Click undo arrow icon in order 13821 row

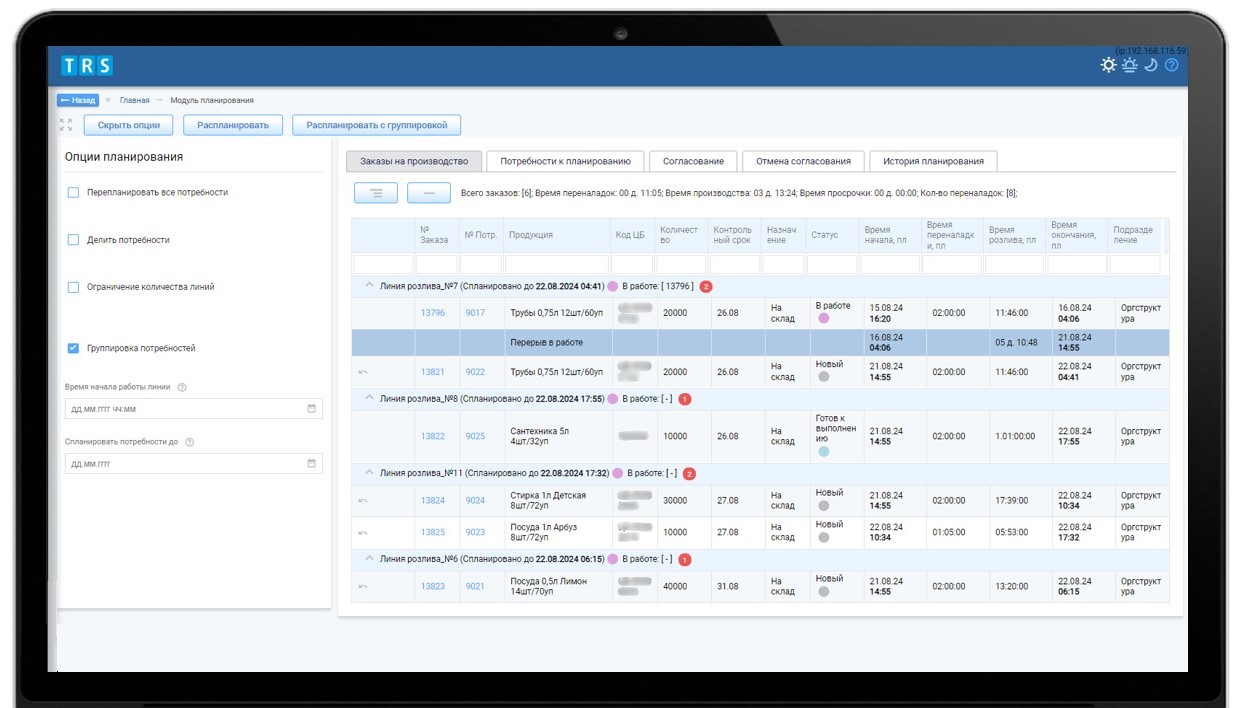coord(362,372)
